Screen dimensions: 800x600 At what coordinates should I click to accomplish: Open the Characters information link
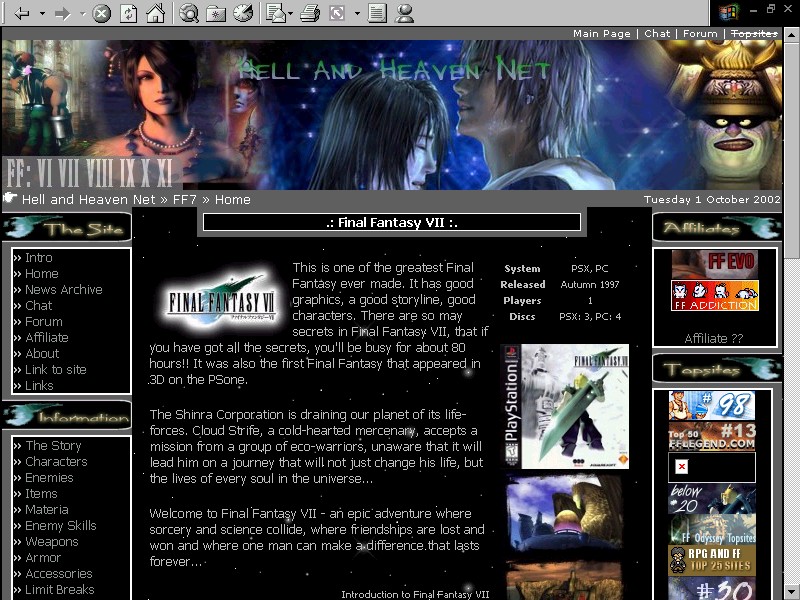[56, 461]
